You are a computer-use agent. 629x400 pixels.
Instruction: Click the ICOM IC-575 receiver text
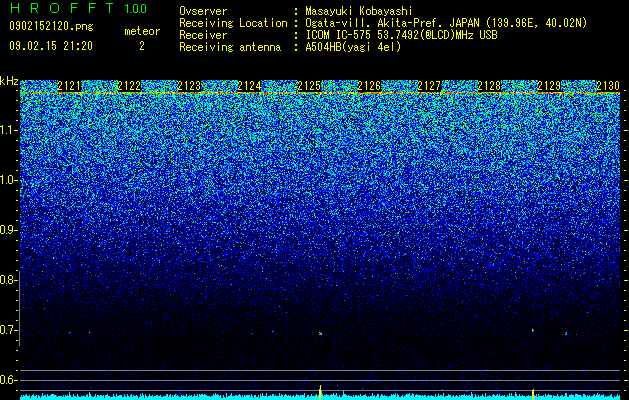[x=401, y=35]
